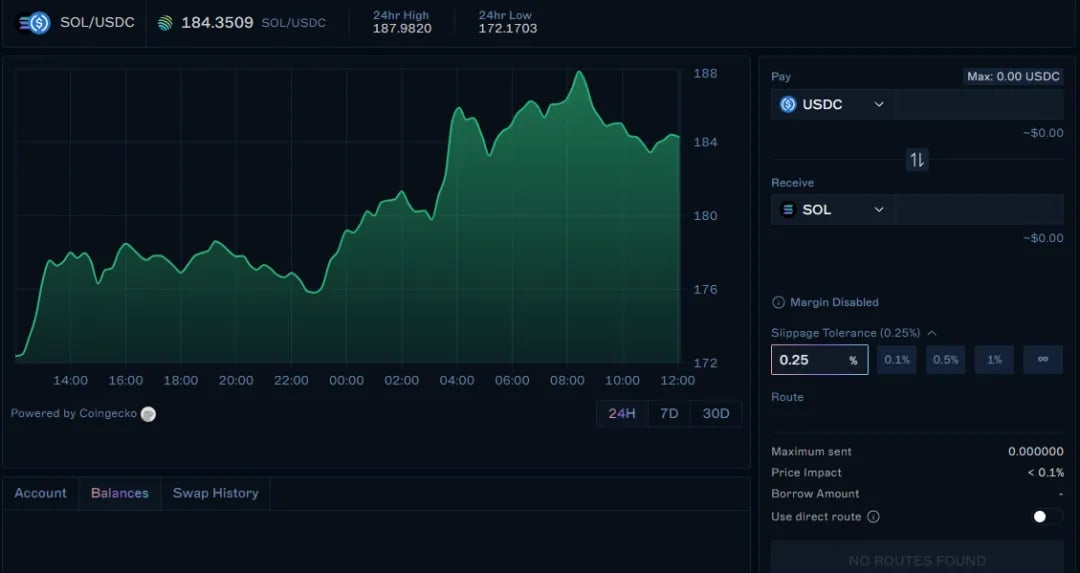Click the Max: 0.00 USDC button
This screenshot has height=573, width=1080.
point(1013,76)
